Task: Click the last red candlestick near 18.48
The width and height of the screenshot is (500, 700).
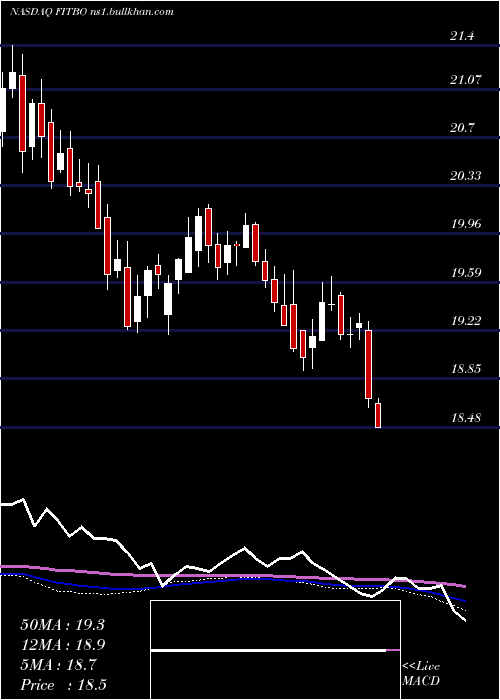Action: click(x=378, y=415)
